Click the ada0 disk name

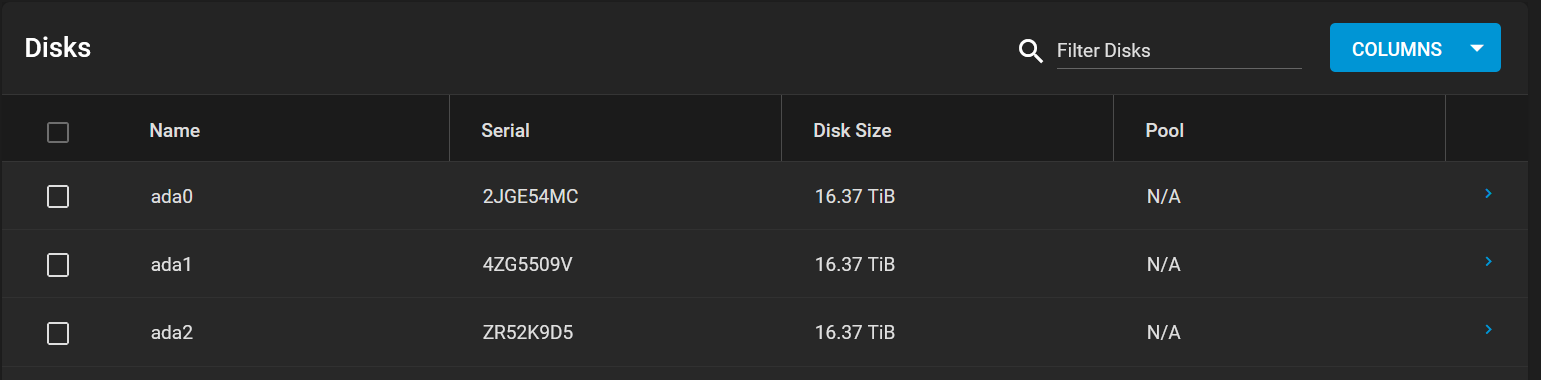click(171, 197)
